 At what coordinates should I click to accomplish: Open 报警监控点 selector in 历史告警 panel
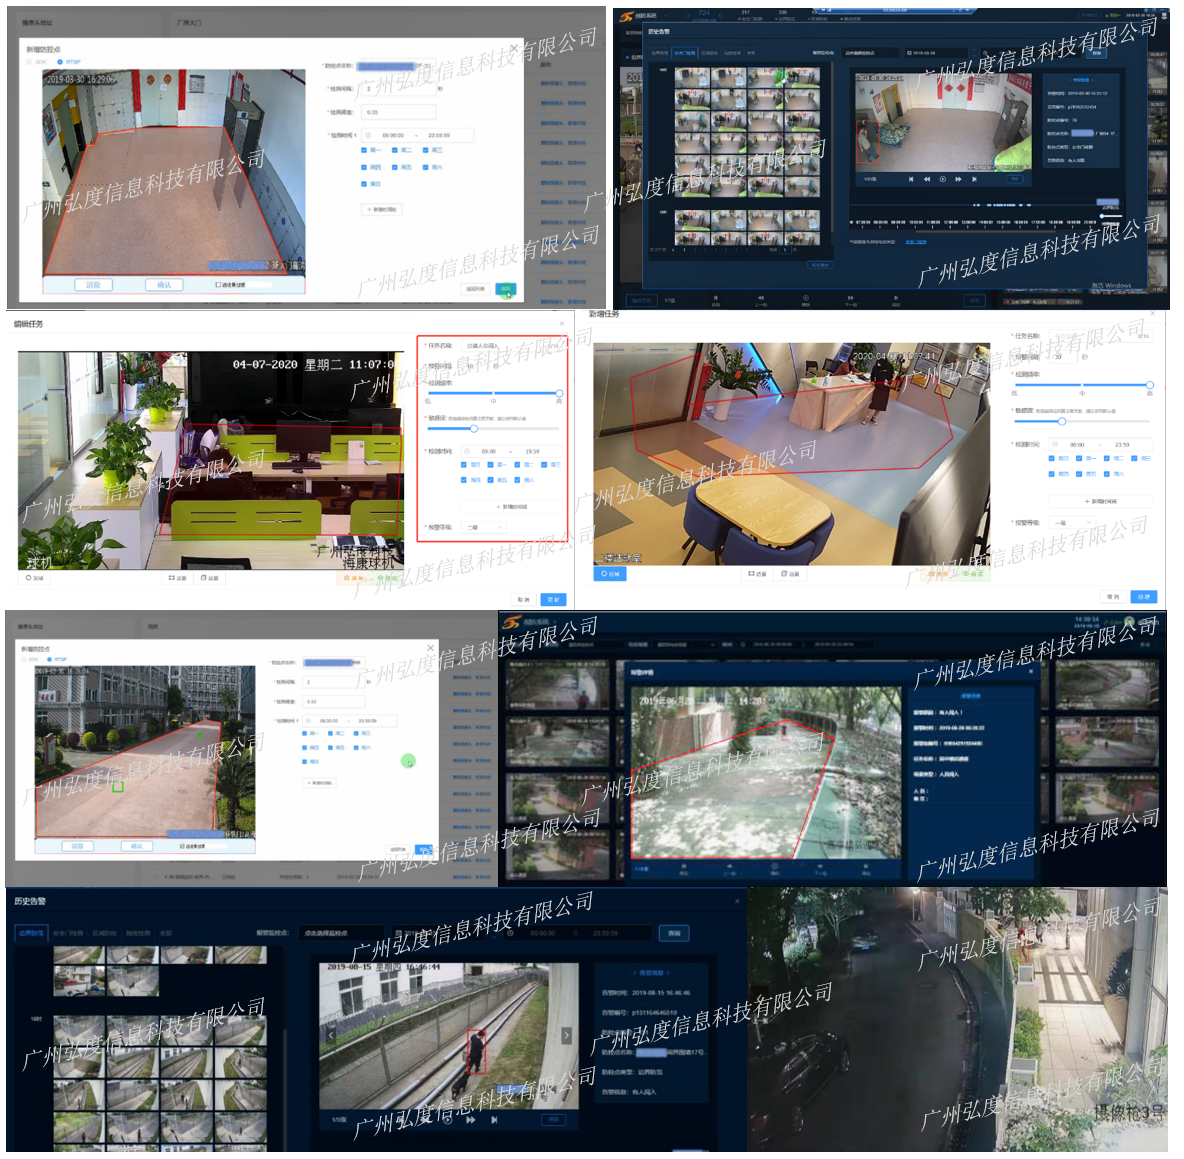click(334, 933)
